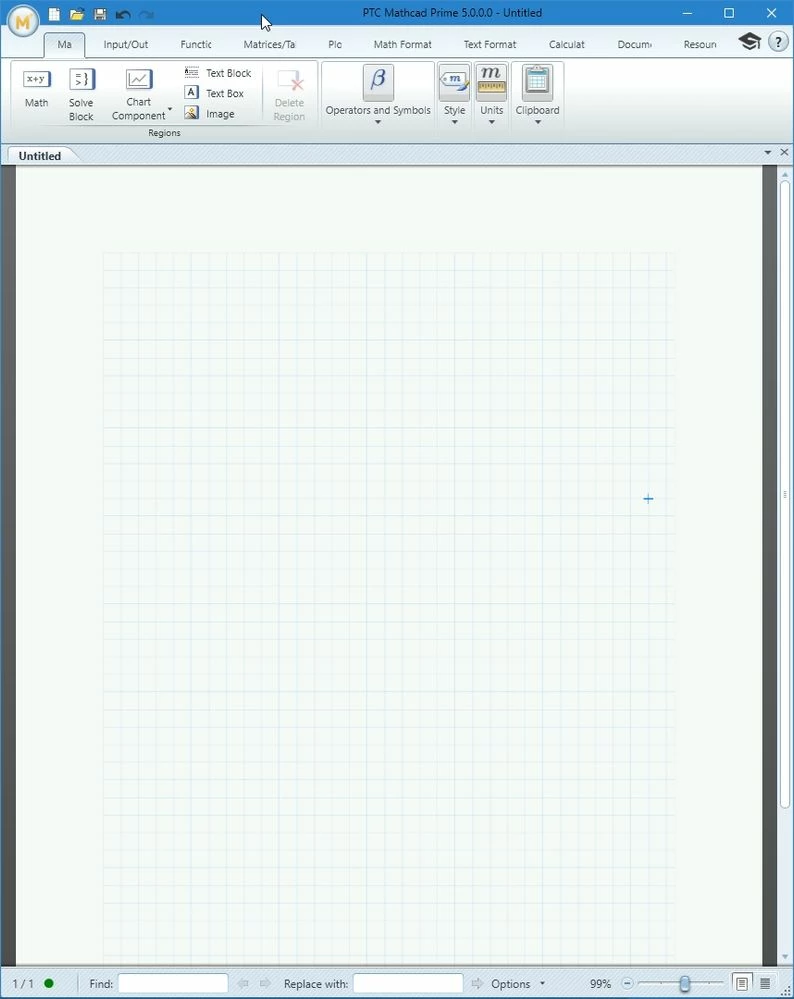
Task: Save the worksheet with the floppy icon
Action: (100, 14)
